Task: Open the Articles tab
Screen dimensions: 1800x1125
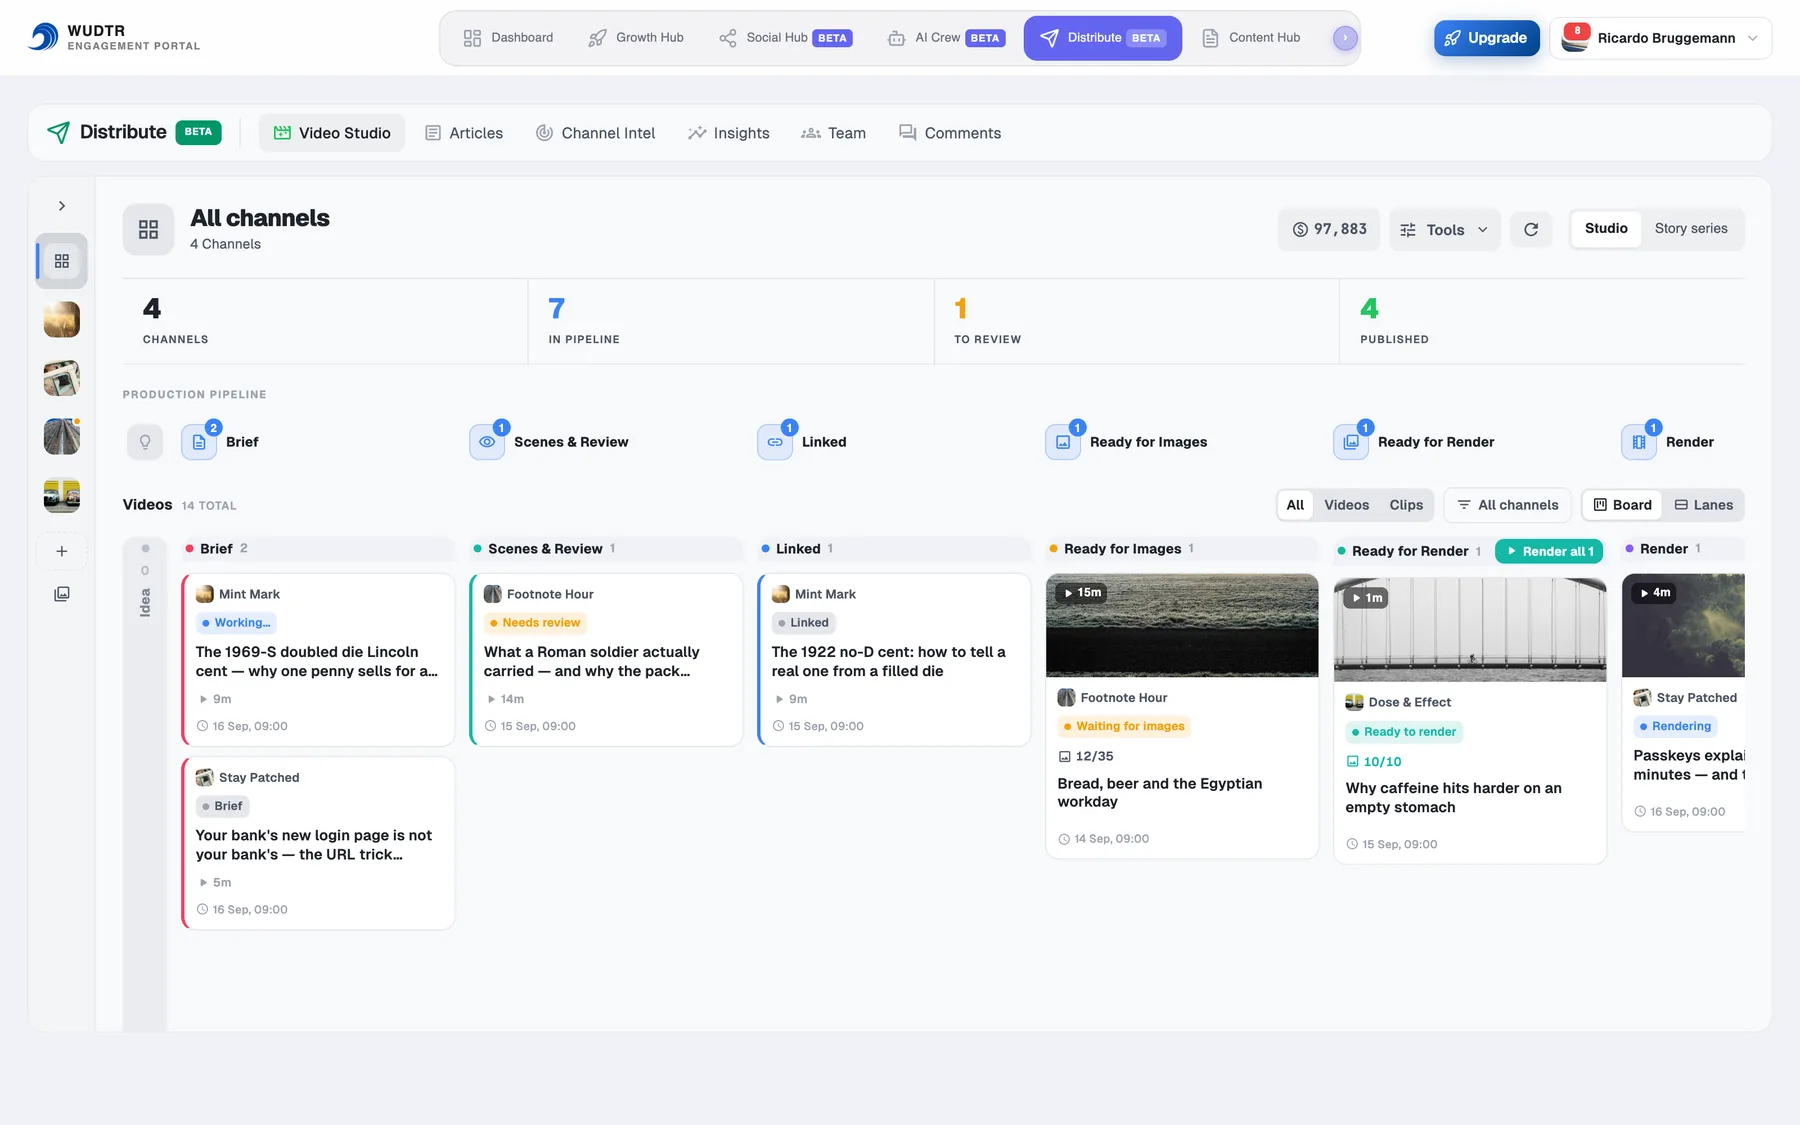Action: (464, 133)
